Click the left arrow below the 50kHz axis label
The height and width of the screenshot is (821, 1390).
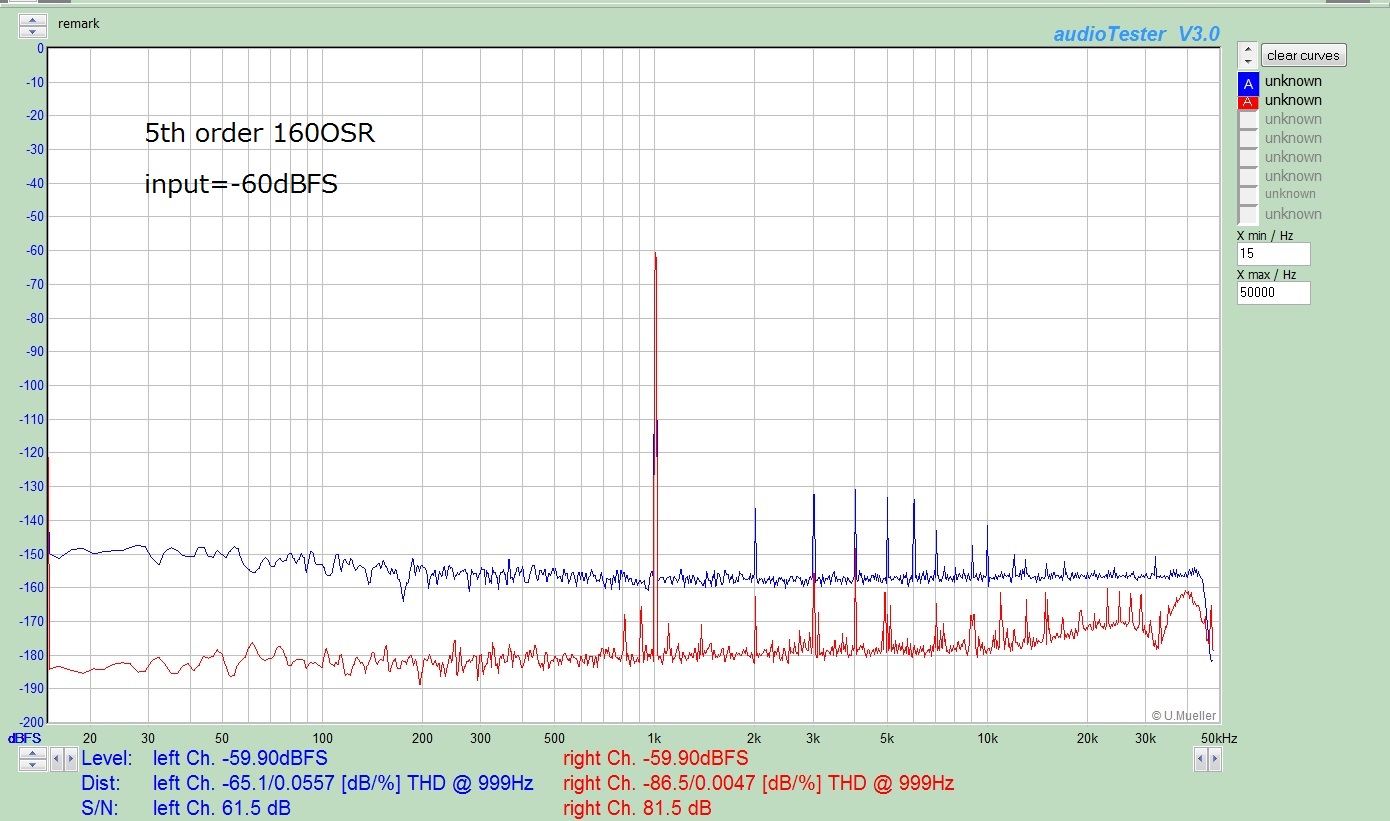click(1200, 759)
